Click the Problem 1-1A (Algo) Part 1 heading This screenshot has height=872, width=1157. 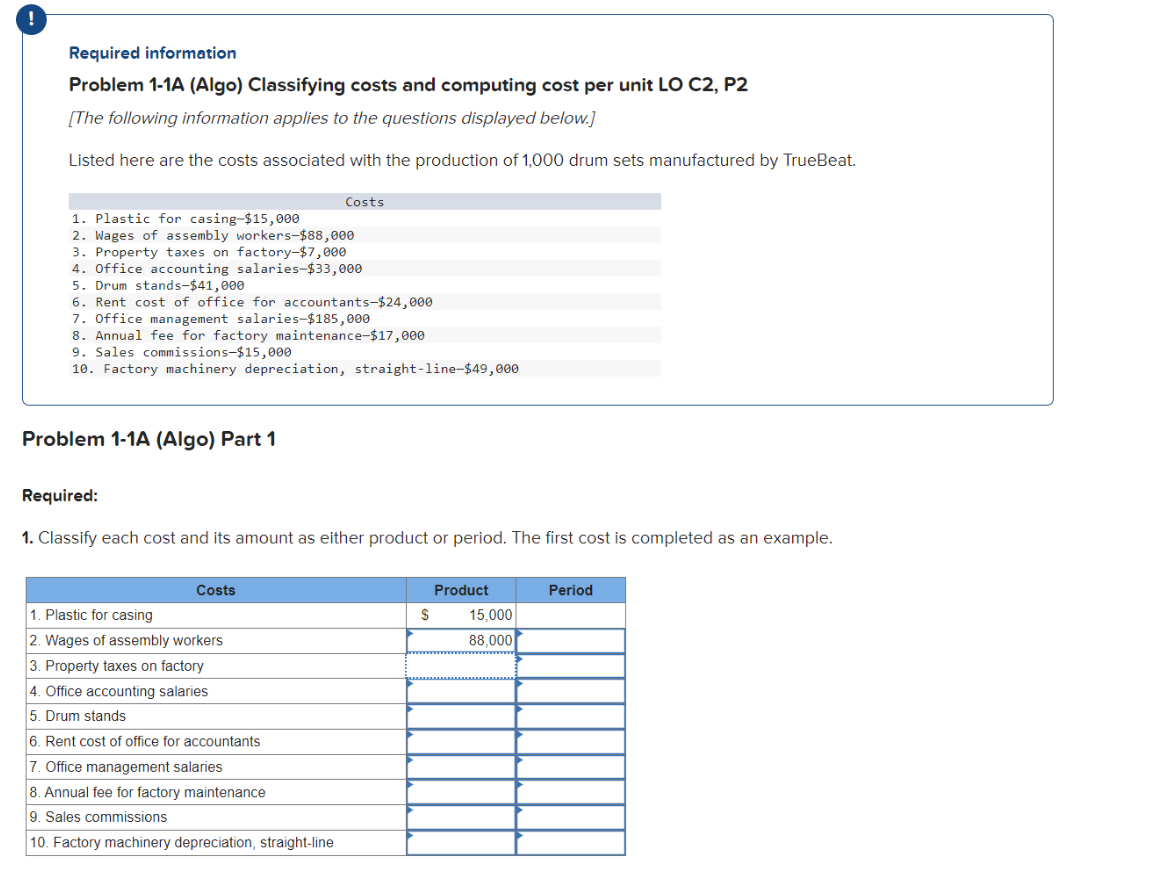click(x=148, y=438)
